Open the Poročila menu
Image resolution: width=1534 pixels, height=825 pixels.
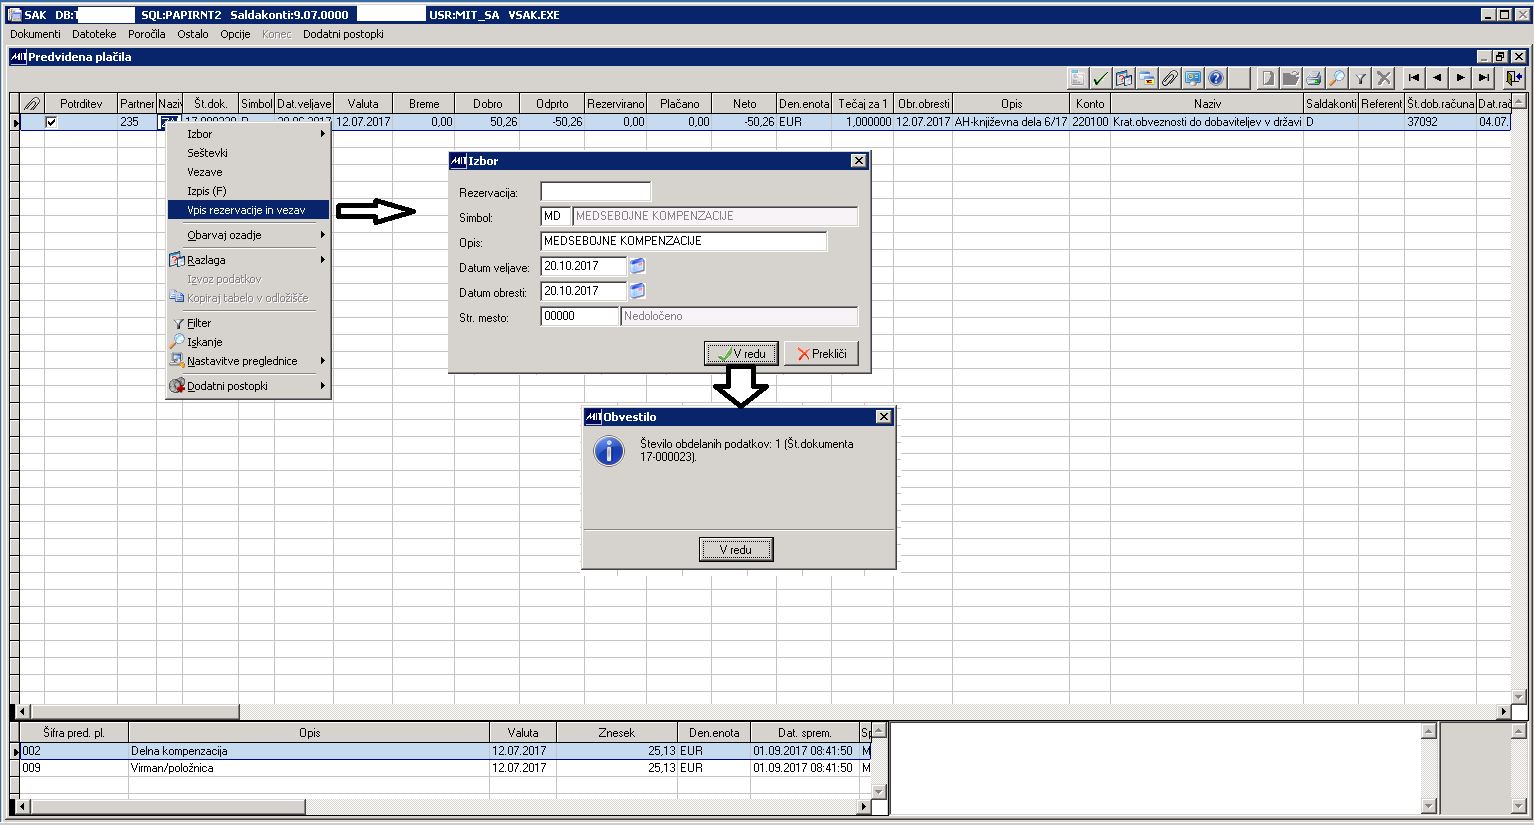147,34
